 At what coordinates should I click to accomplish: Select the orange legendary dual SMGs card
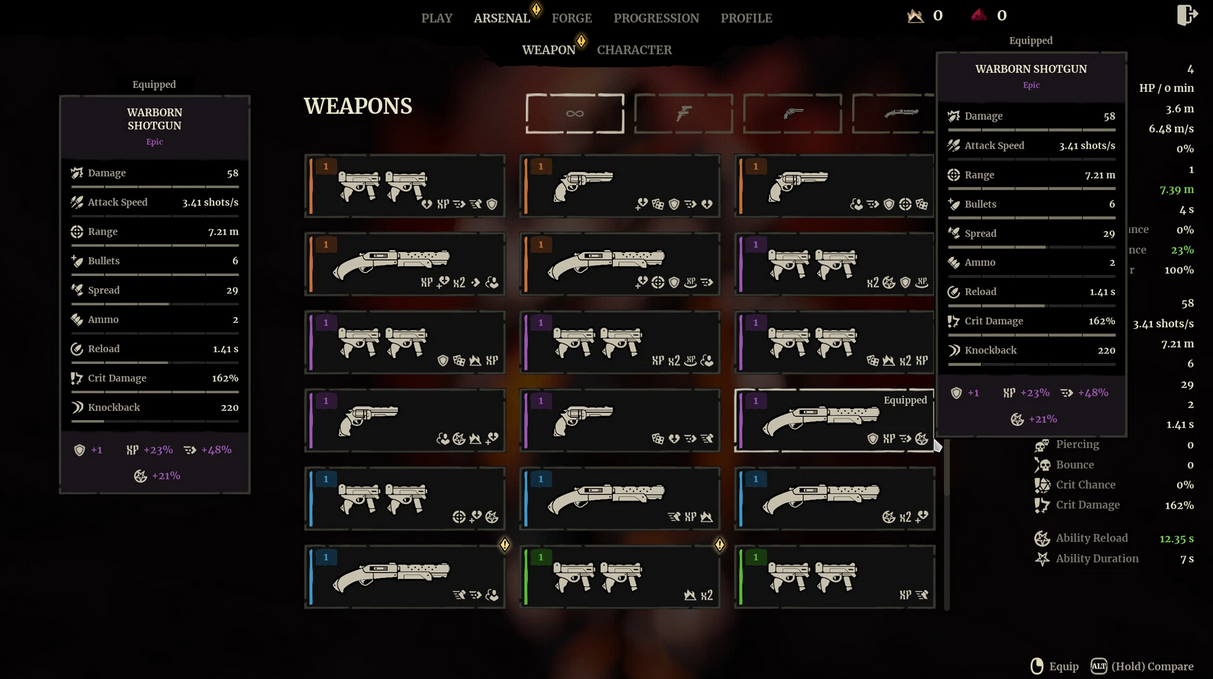(405, 186)
